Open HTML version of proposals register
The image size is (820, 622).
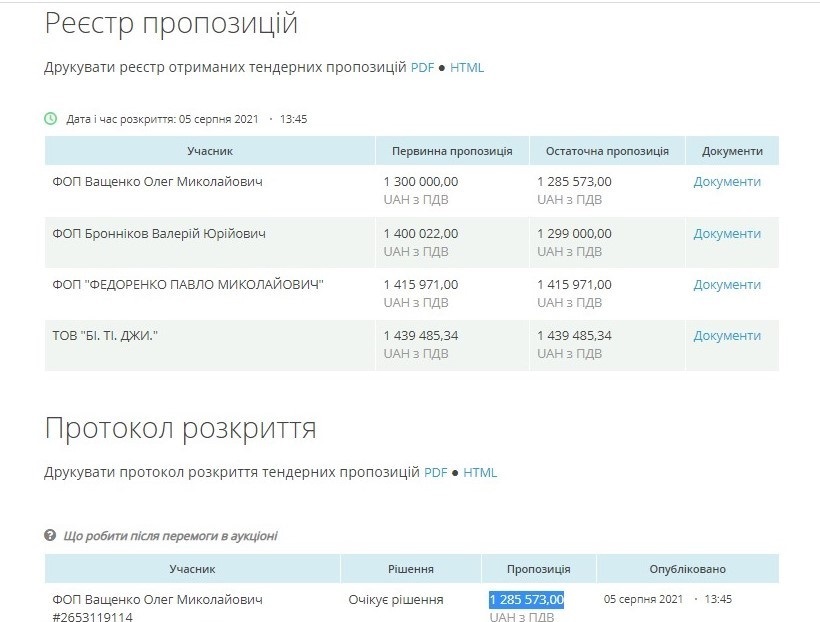coord(466,67)
